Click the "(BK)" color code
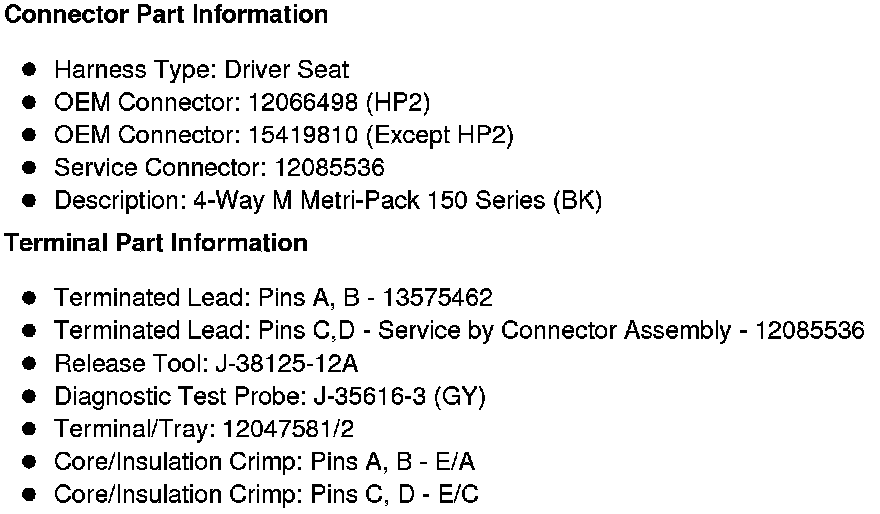 tap(577, 200)
